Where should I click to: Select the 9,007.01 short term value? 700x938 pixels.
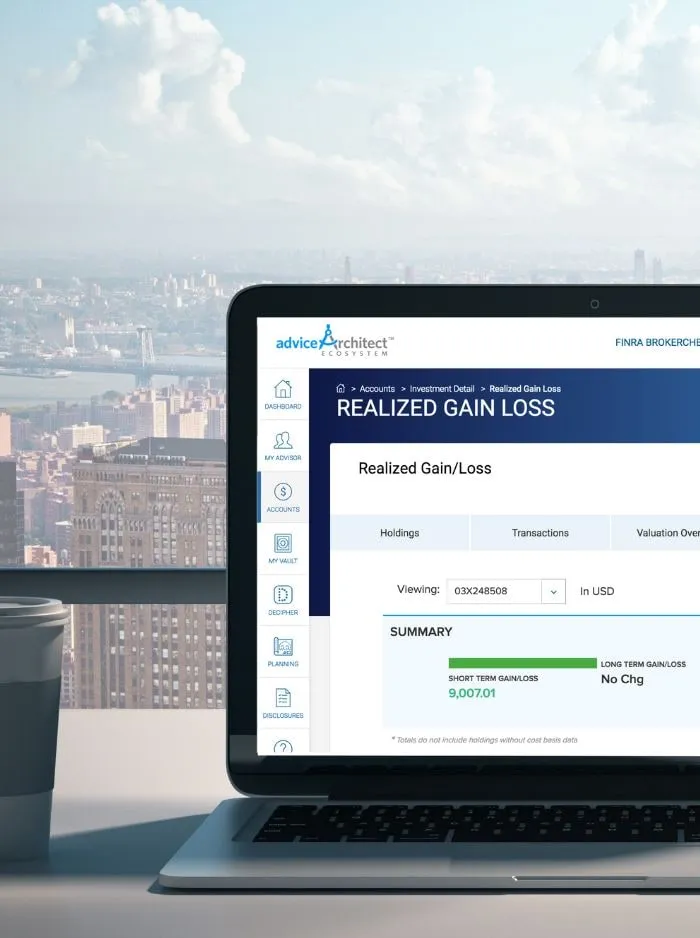pyautogui.click(x=472, y=693)
